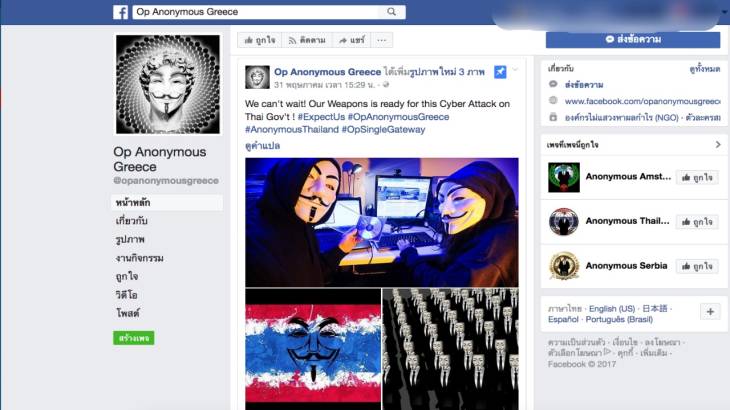Open the plus button for more languages
Screen dimensions: 730x410
click(x=710, y=312)
